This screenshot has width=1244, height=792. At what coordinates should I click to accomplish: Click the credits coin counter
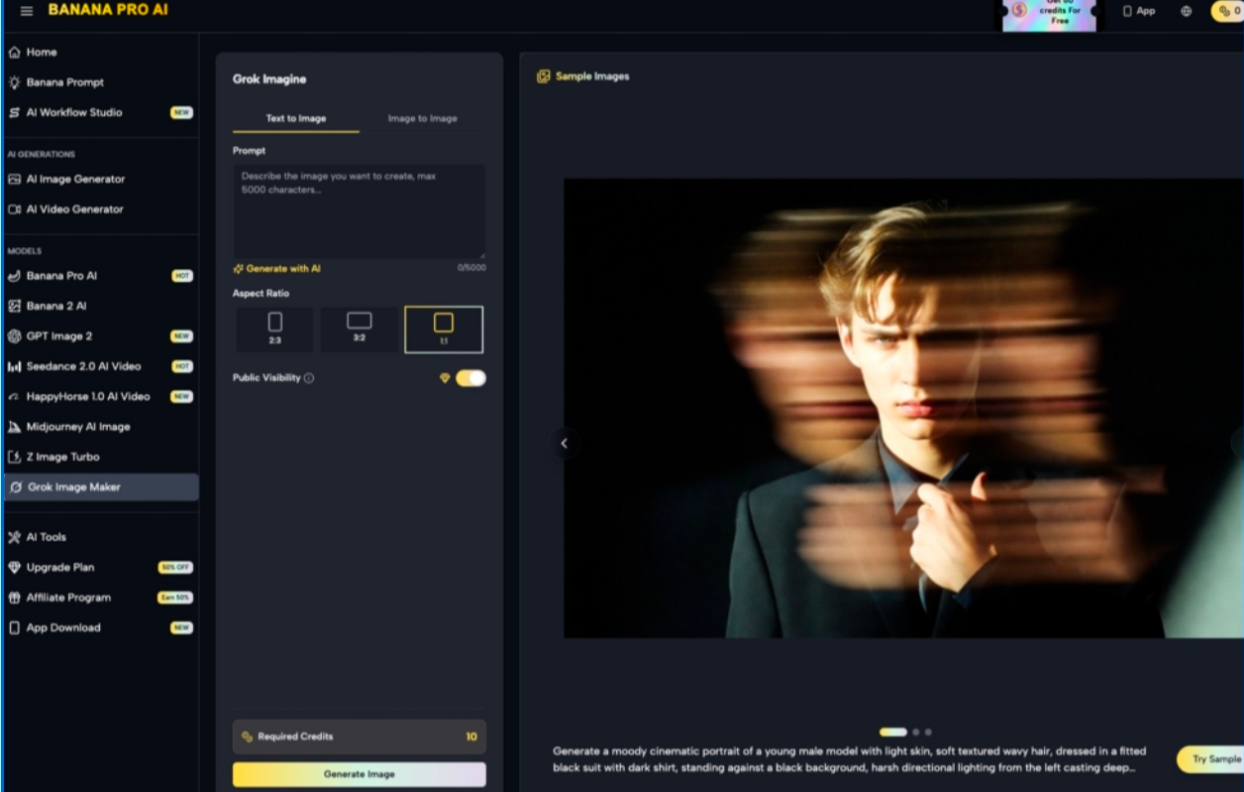click(x=1227, y=11)
